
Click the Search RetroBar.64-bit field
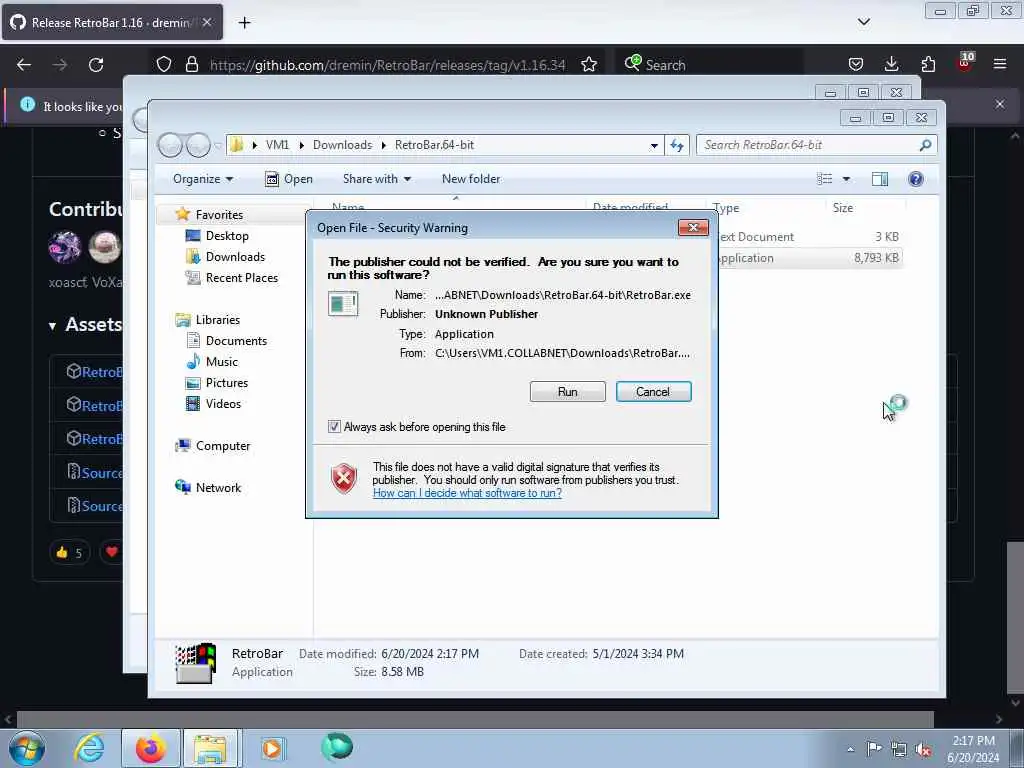point(816,145)
